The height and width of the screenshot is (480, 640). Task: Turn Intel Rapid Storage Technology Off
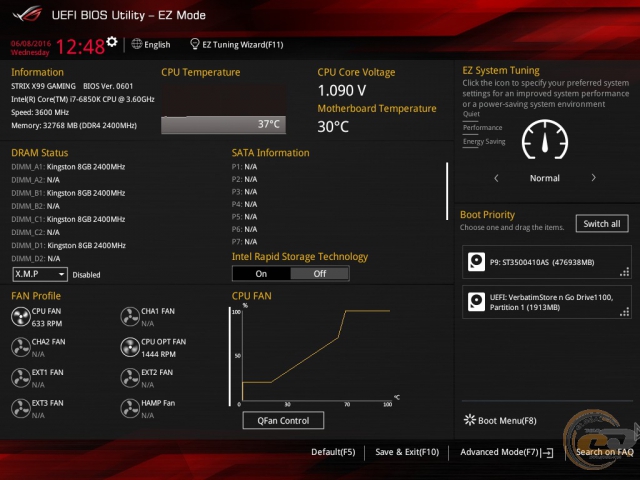[320, 273]
